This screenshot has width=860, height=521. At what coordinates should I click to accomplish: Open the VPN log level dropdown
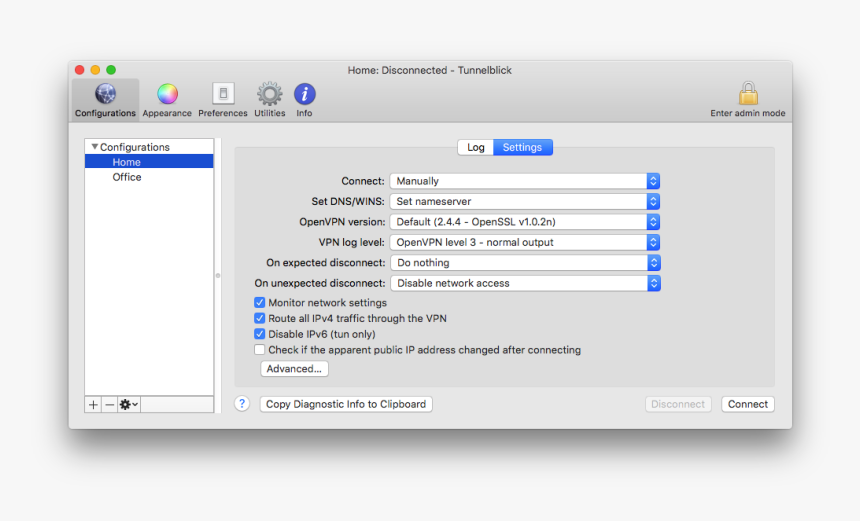pyautogui.click(x=525, y=242)
